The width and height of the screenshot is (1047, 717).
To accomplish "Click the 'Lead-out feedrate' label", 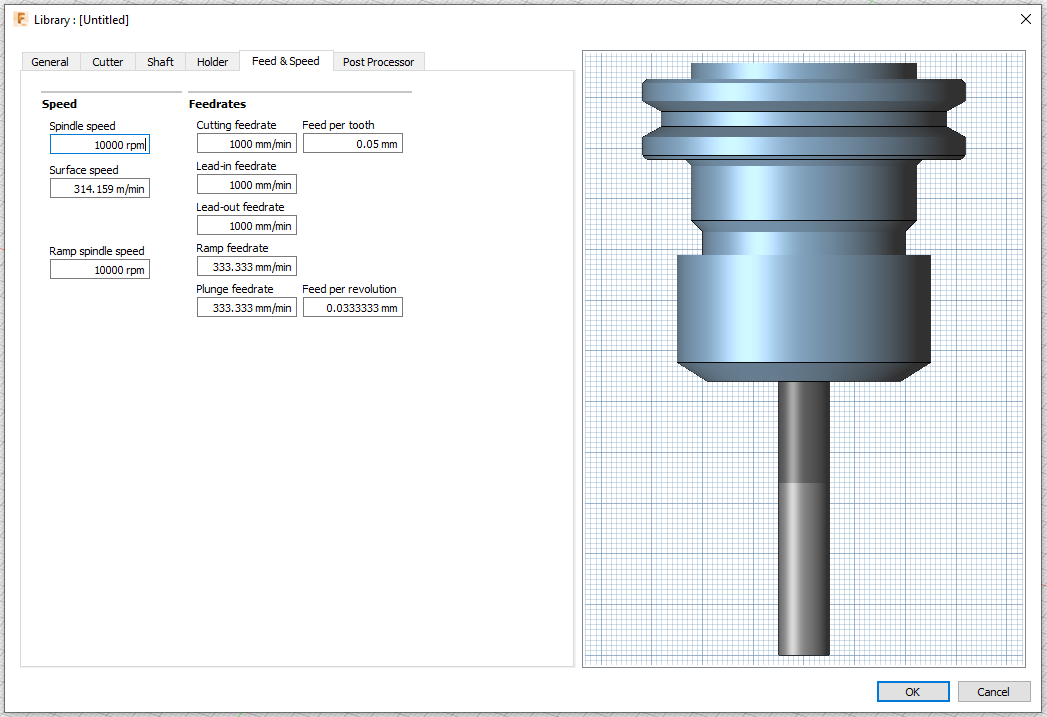I will click(240, 207).
